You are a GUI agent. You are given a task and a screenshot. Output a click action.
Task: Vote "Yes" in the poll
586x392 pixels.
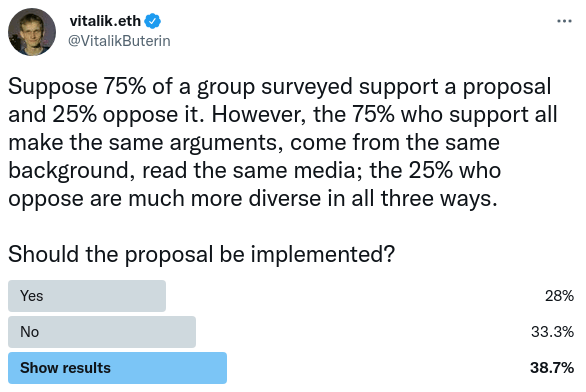(87, 296)
